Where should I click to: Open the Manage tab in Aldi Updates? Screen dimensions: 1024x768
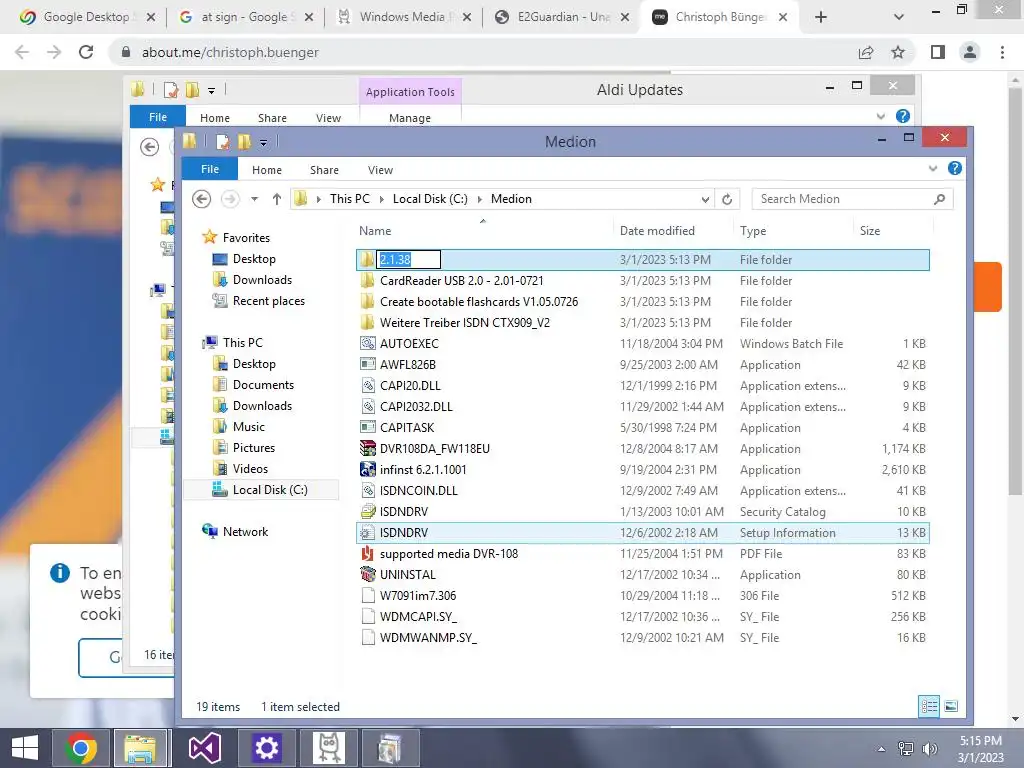(409, 118)
